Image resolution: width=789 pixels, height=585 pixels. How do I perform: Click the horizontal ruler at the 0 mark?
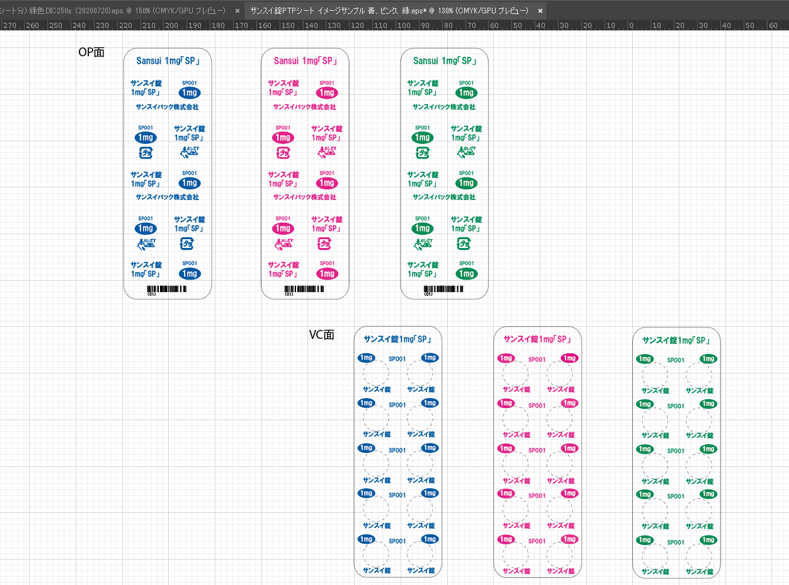click(x=631, y=25)
